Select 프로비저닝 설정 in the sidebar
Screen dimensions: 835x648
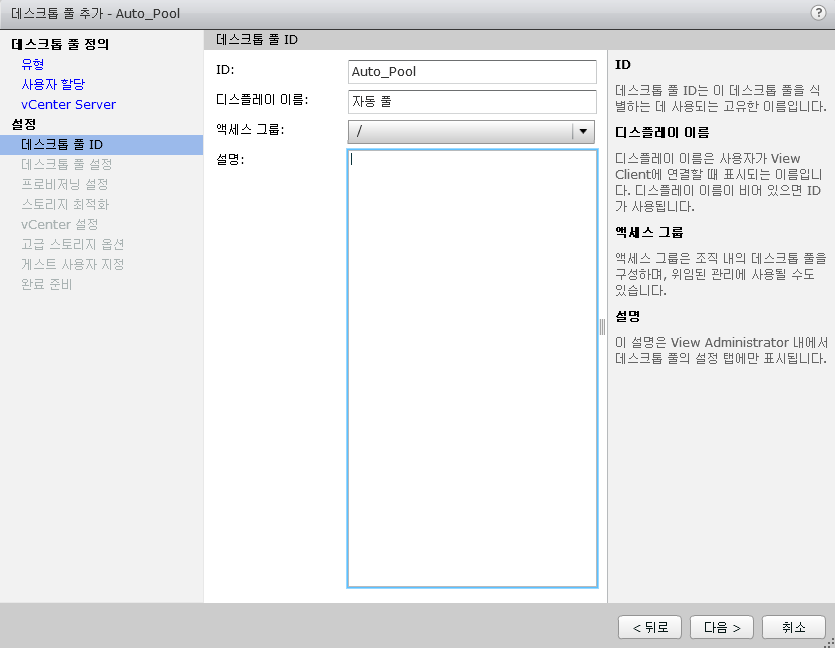(64, 184)
